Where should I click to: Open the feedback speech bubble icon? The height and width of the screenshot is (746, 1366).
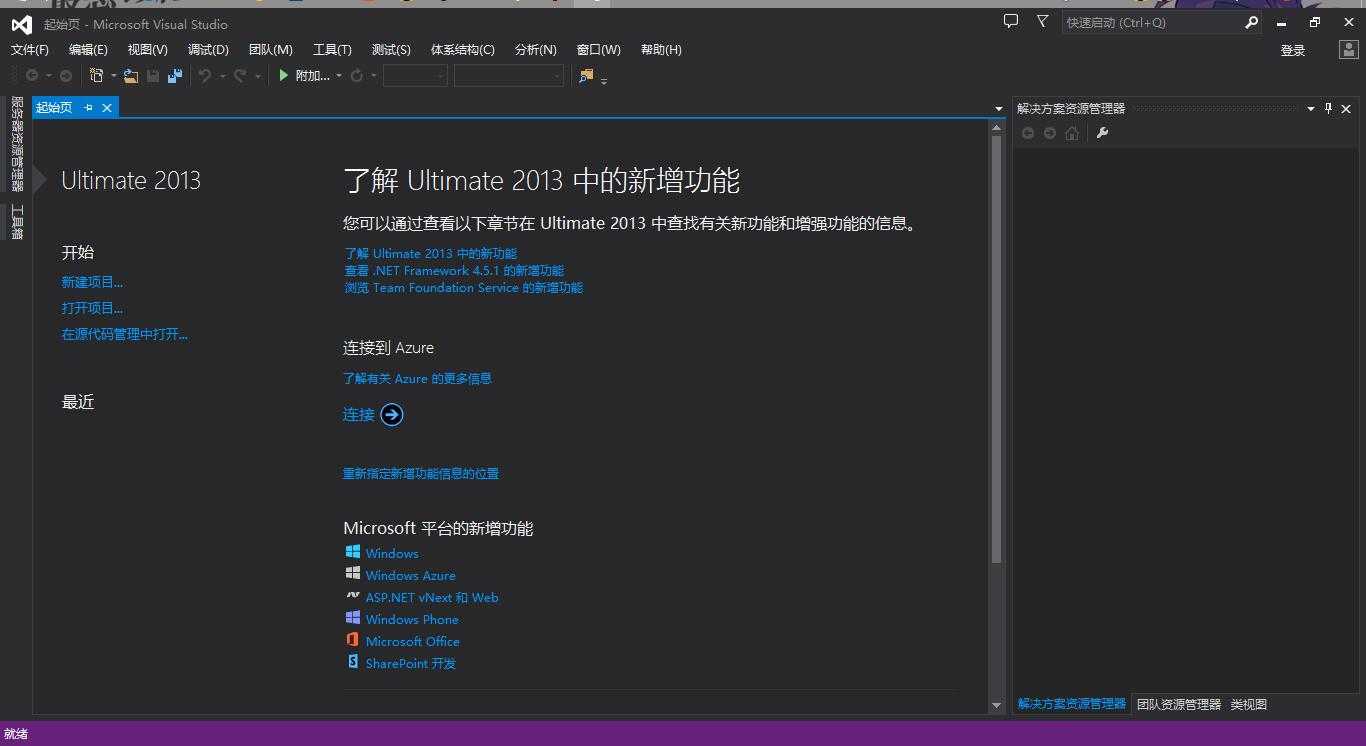[x=1011, y=21]
